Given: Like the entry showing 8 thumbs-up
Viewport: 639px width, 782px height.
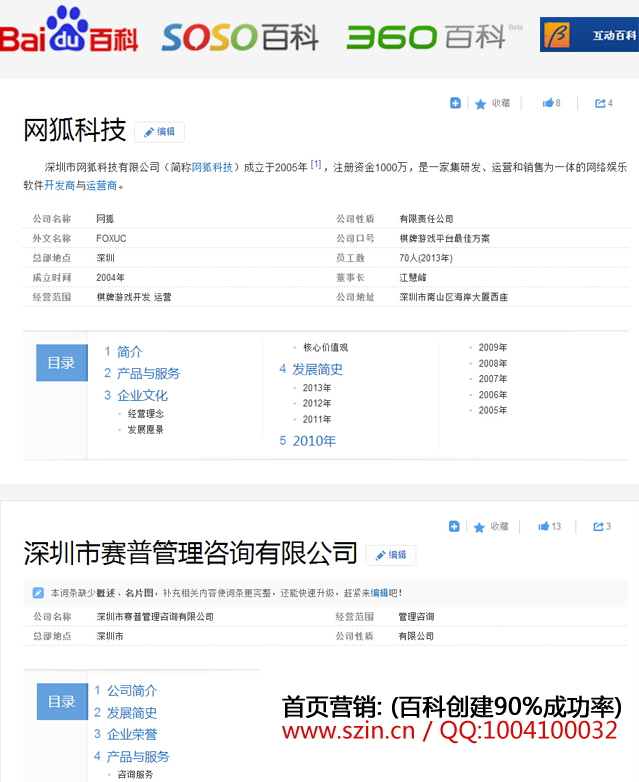Looking at the screenshot, I should [551, 103].
